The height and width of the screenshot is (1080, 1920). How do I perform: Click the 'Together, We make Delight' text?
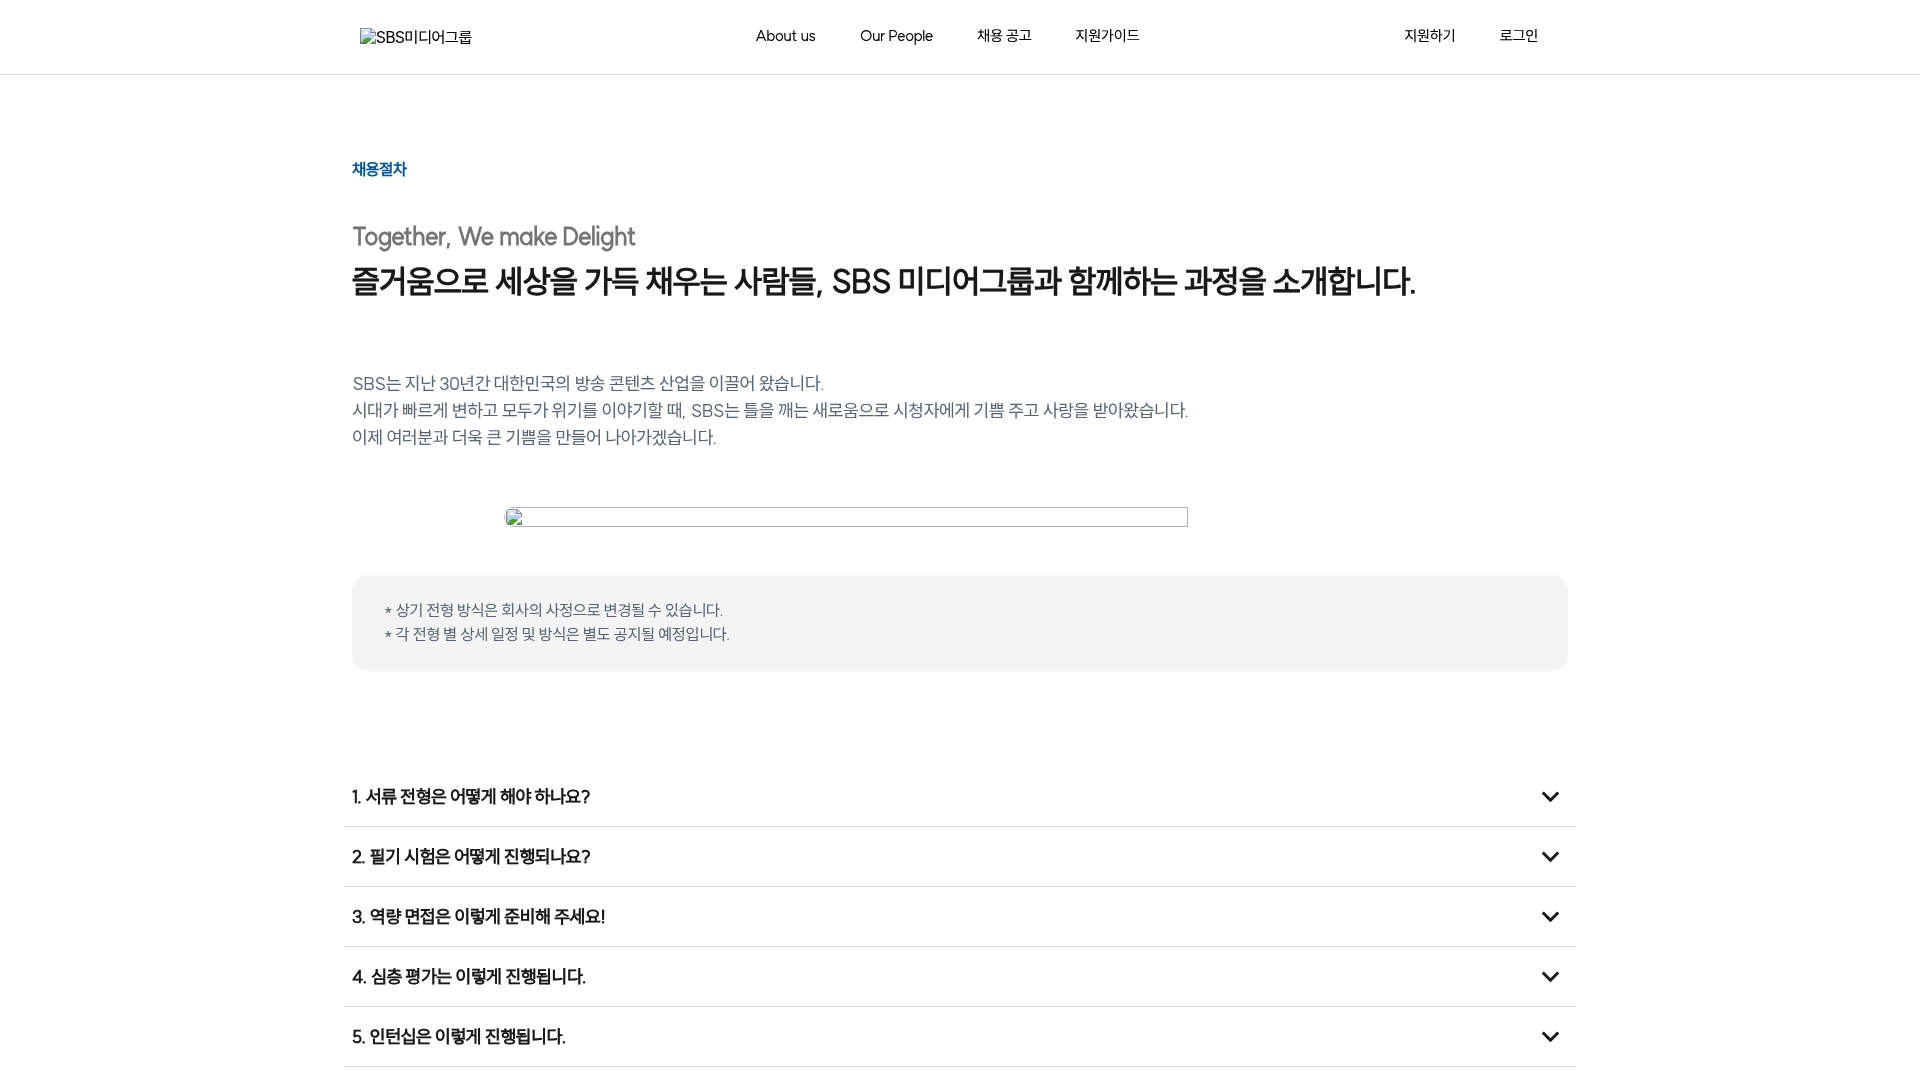pyautogui.click(x=494, y=237)
